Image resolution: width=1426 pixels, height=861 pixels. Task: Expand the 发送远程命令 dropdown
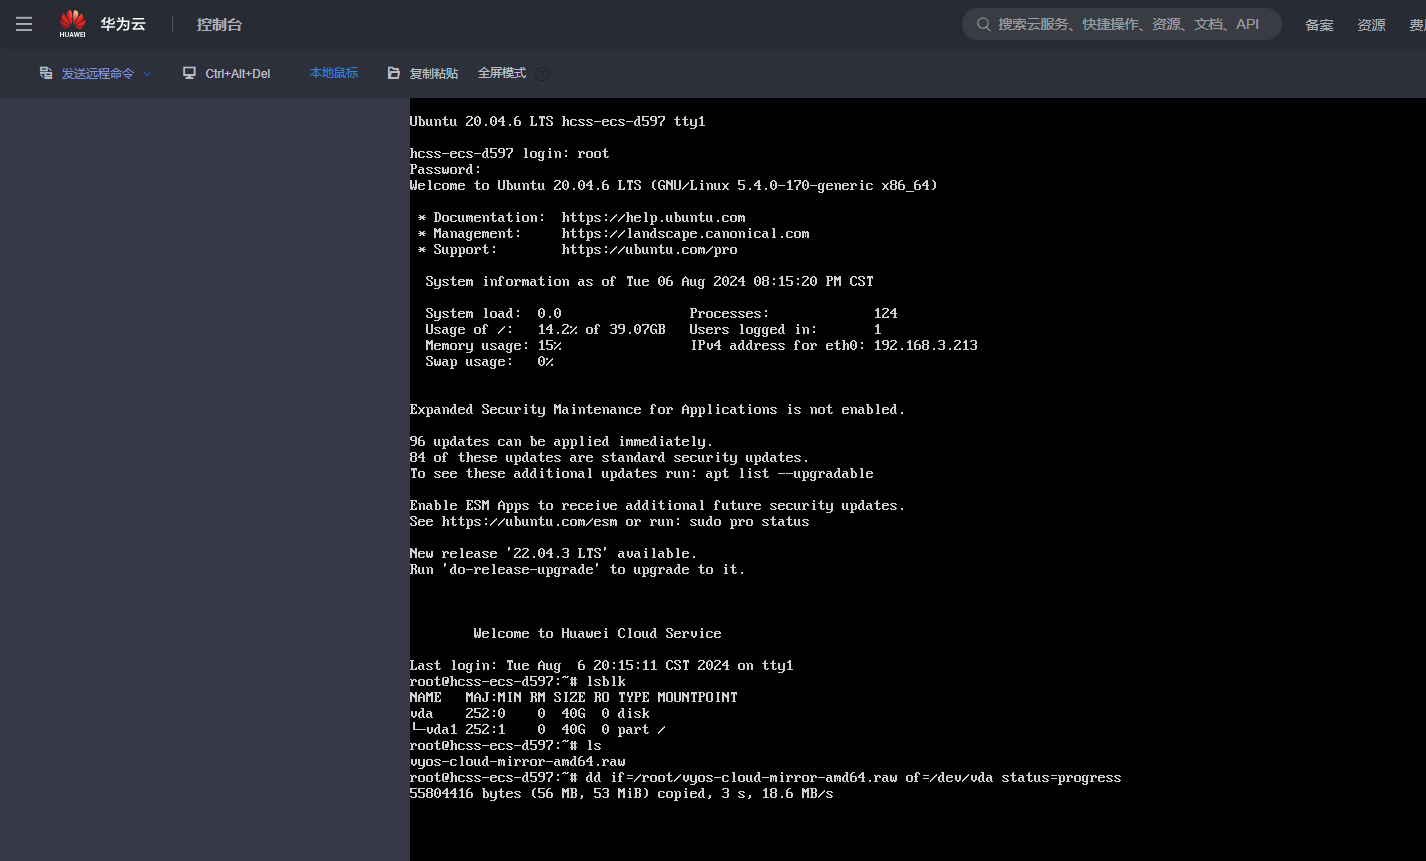pos(96,74)
